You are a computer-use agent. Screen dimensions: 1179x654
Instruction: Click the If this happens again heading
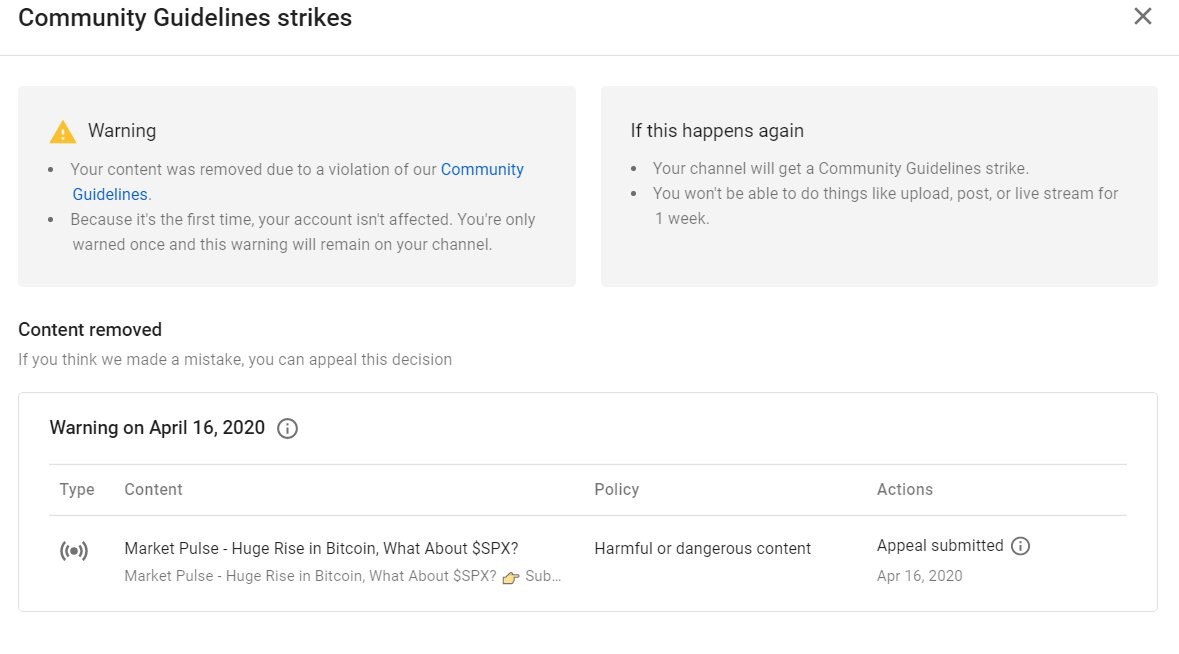click(x=717, y=131)
